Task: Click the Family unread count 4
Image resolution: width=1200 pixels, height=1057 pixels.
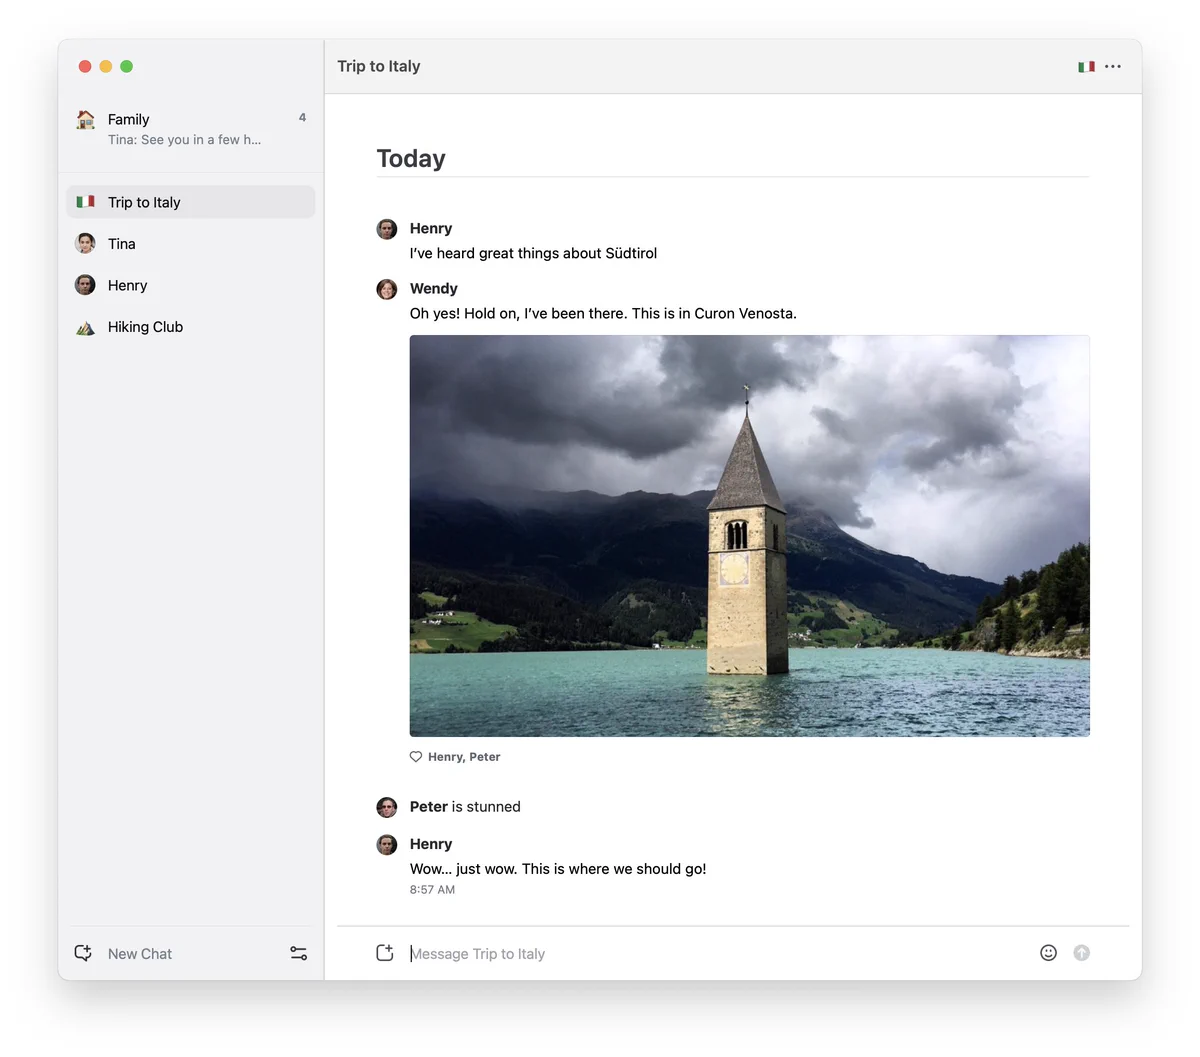Action: (302, 118)
